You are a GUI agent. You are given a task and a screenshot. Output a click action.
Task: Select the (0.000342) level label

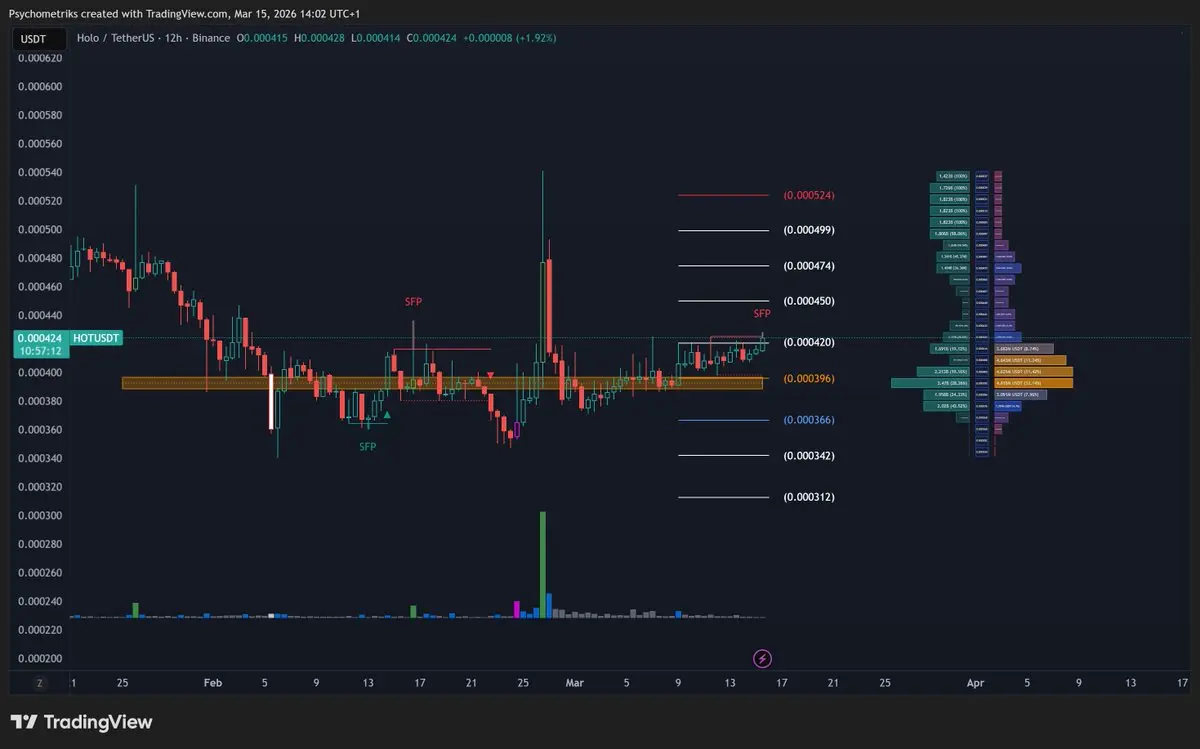(x=808, y=456)
